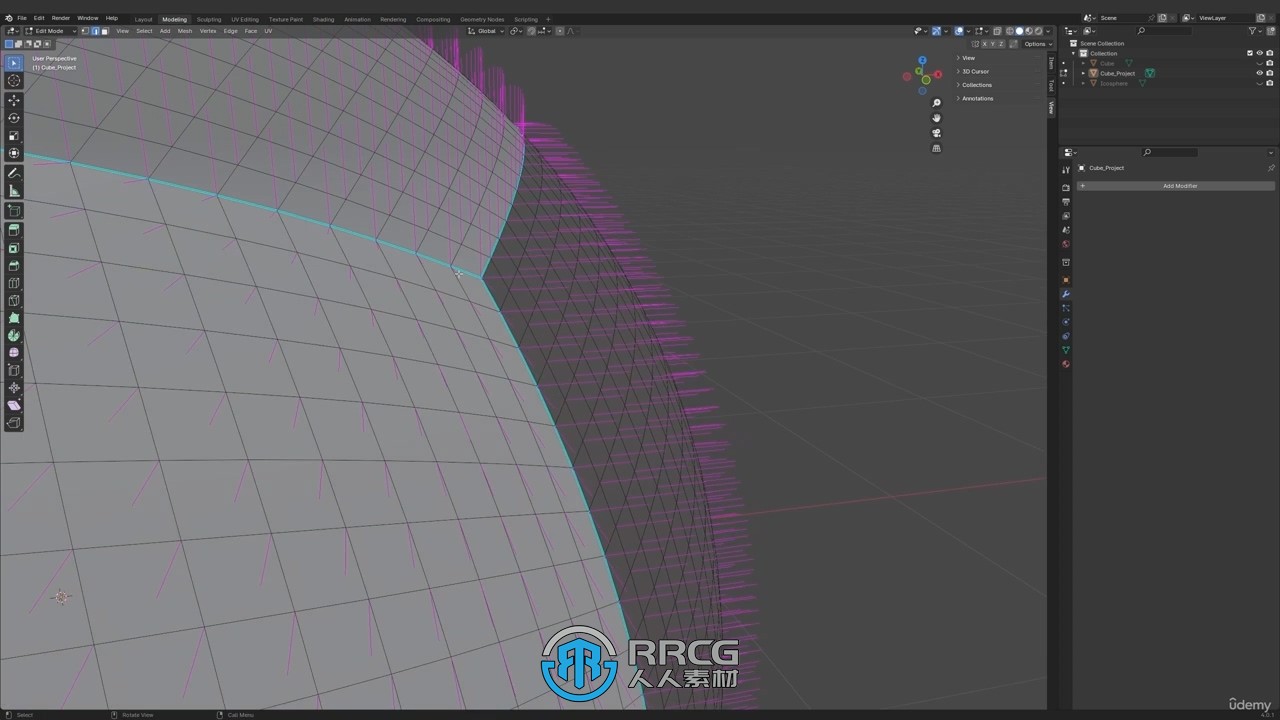
Task: Open the Item sidebar tab
Action: pyautogui.click(x=1051, y=62)
